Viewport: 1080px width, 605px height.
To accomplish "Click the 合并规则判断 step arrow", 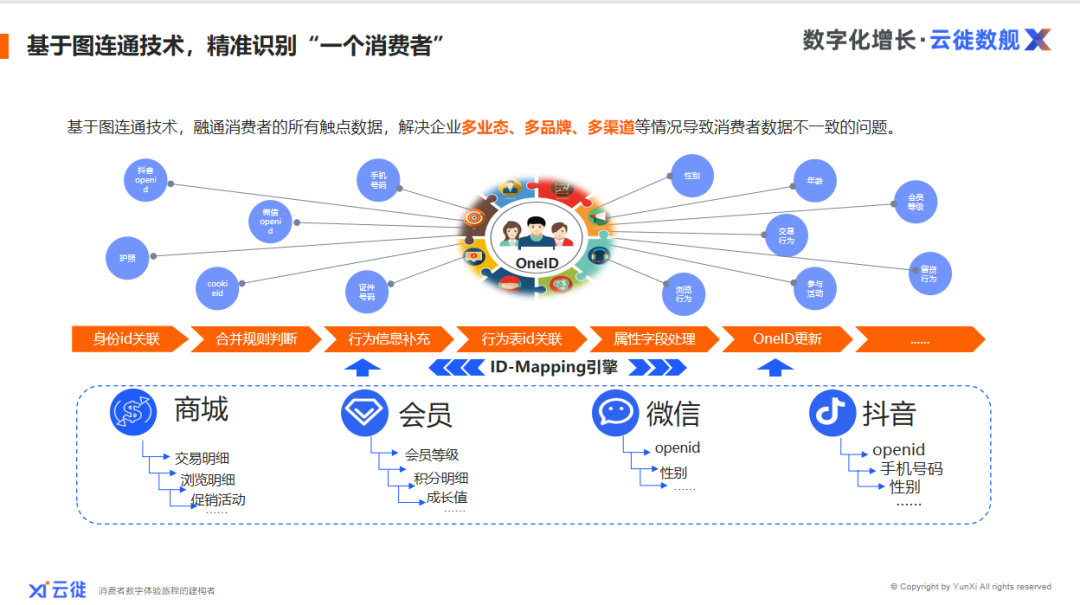I will [x=256, y=339].
